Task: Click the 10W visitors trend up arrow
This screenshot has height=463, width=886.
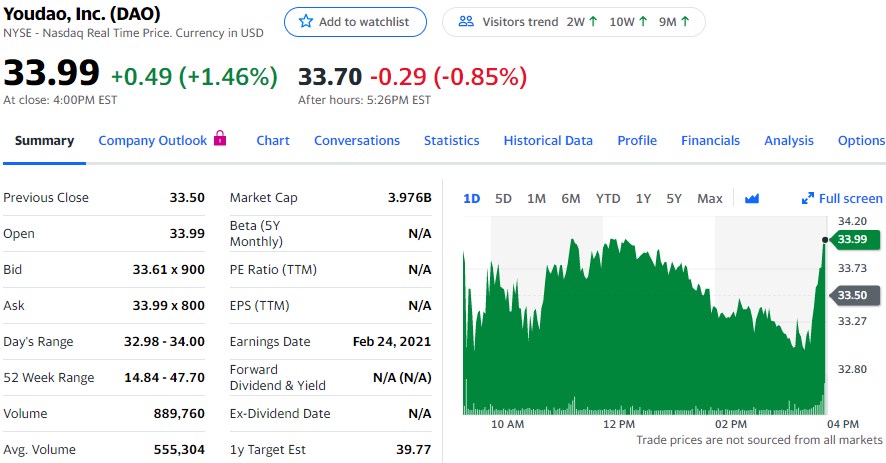Action: (643, 21)
